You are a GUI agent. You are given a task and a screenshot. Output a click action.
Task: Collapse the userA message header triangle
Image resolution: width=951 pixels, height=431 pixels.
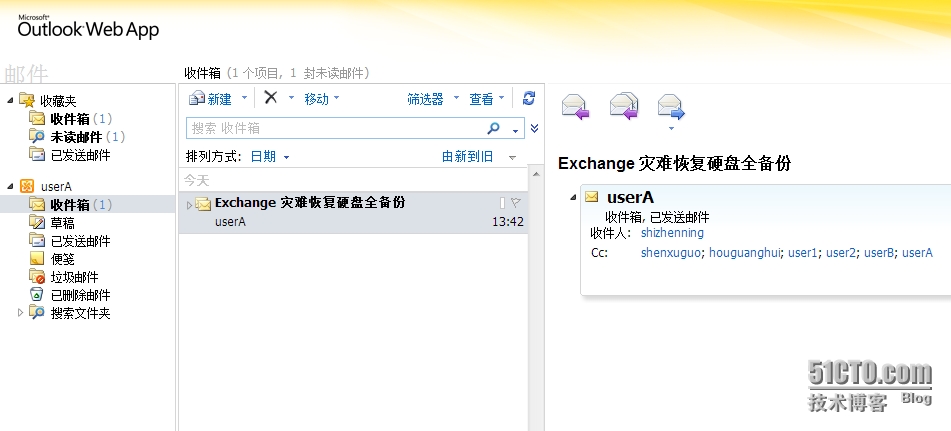click(x=573, y=197)
